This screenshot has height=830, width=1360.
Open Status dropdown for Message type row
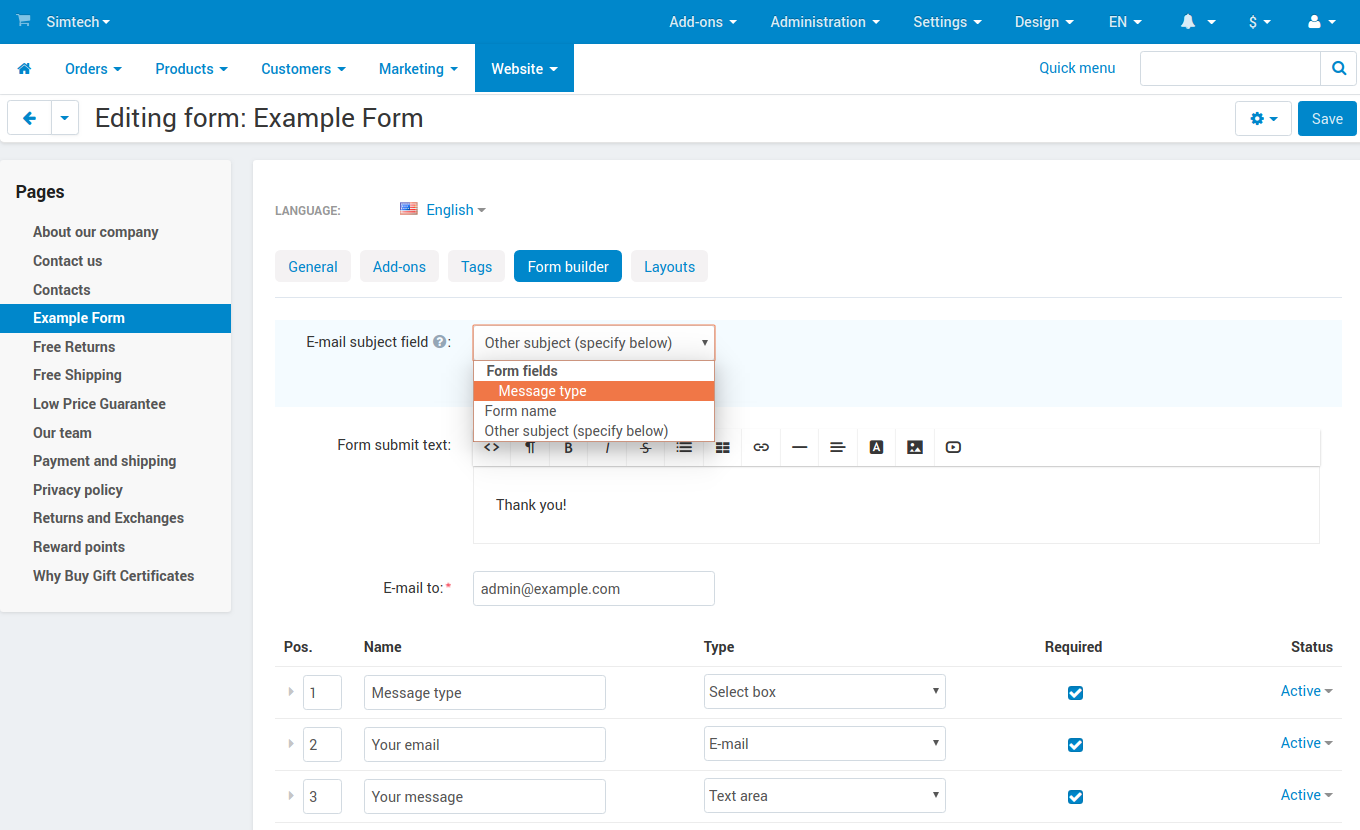click(x=1306, y=691)
